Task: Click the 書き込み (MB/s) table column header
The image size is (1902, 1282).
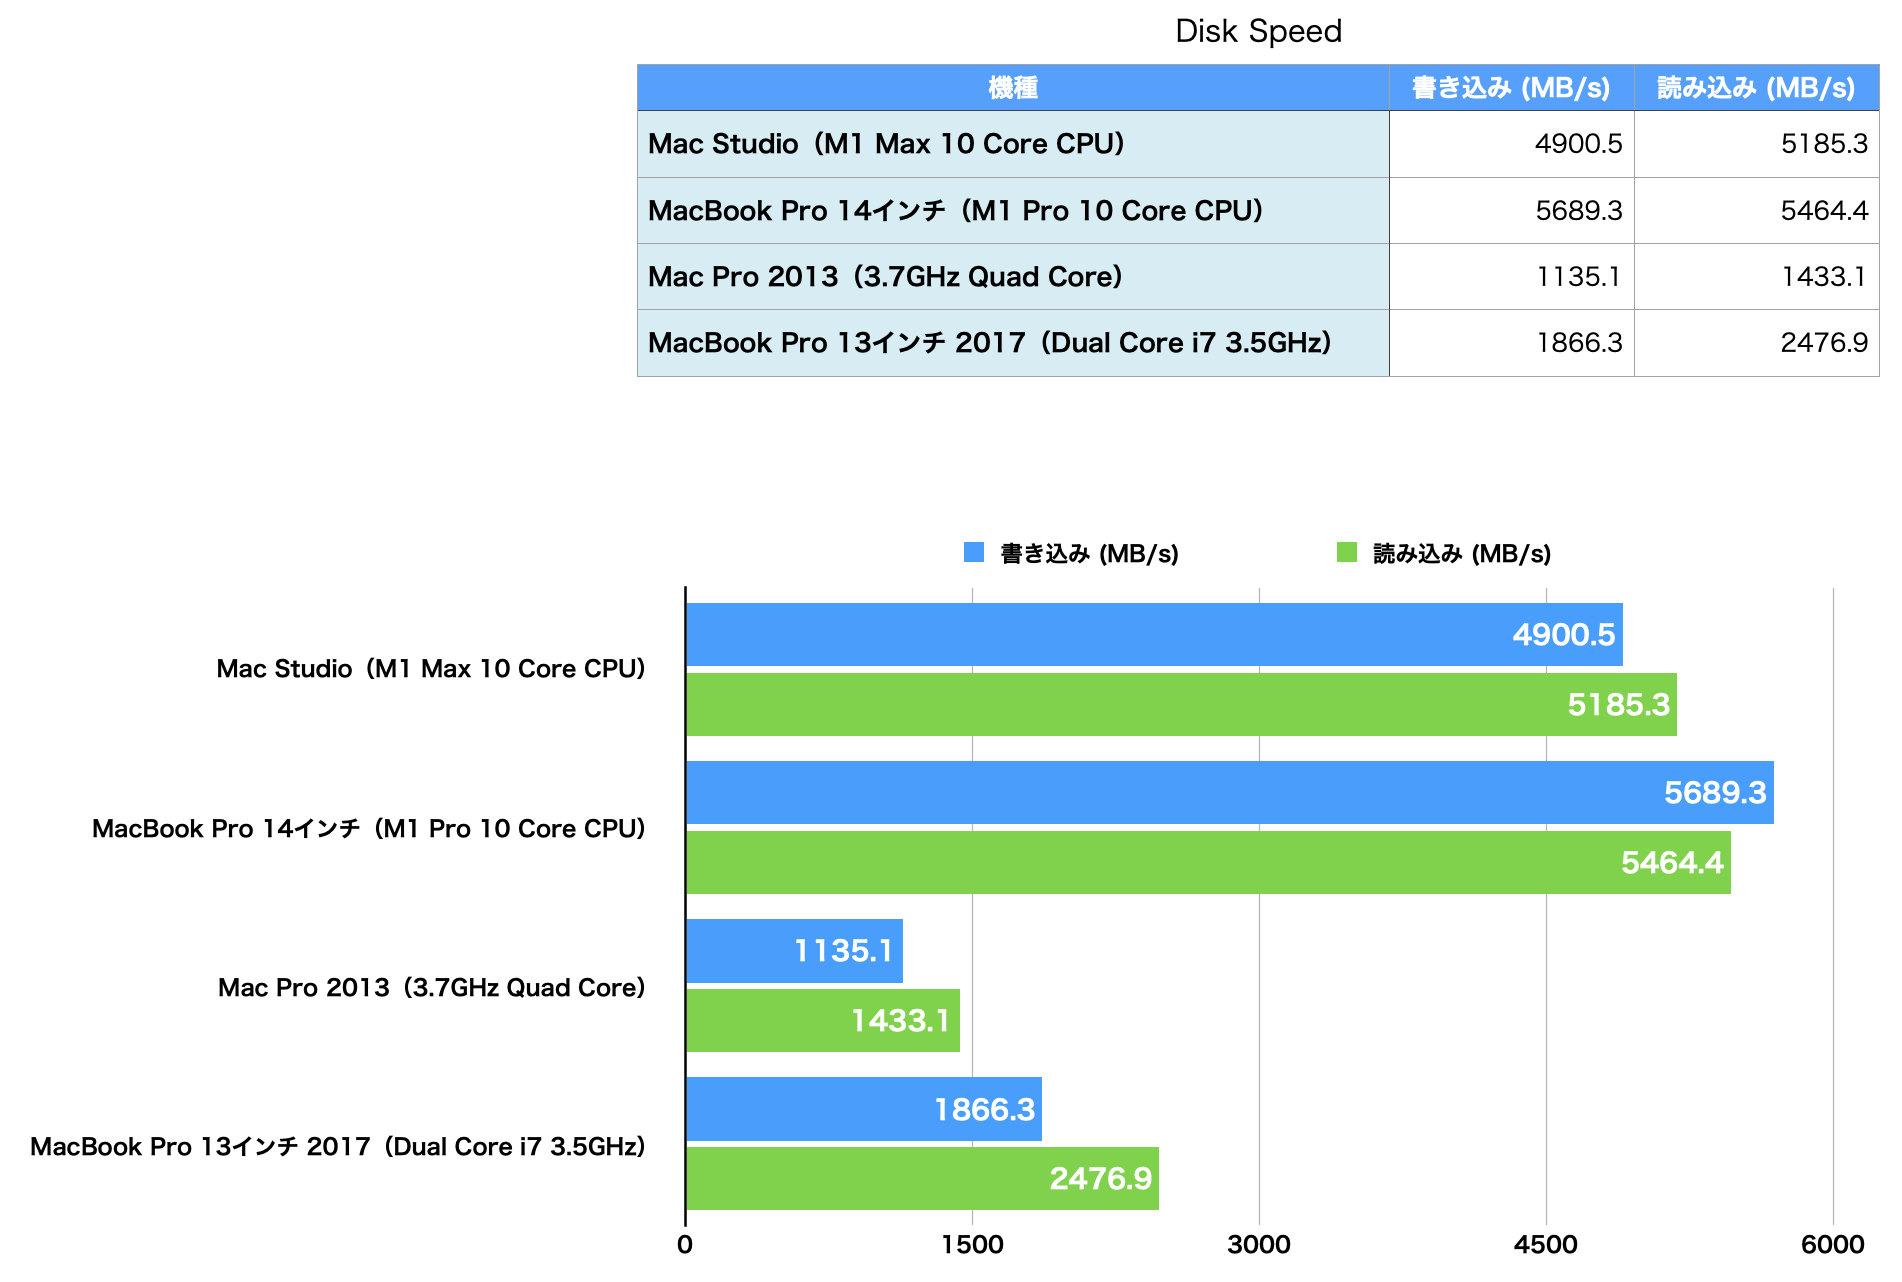Action: pos(1510,88)
